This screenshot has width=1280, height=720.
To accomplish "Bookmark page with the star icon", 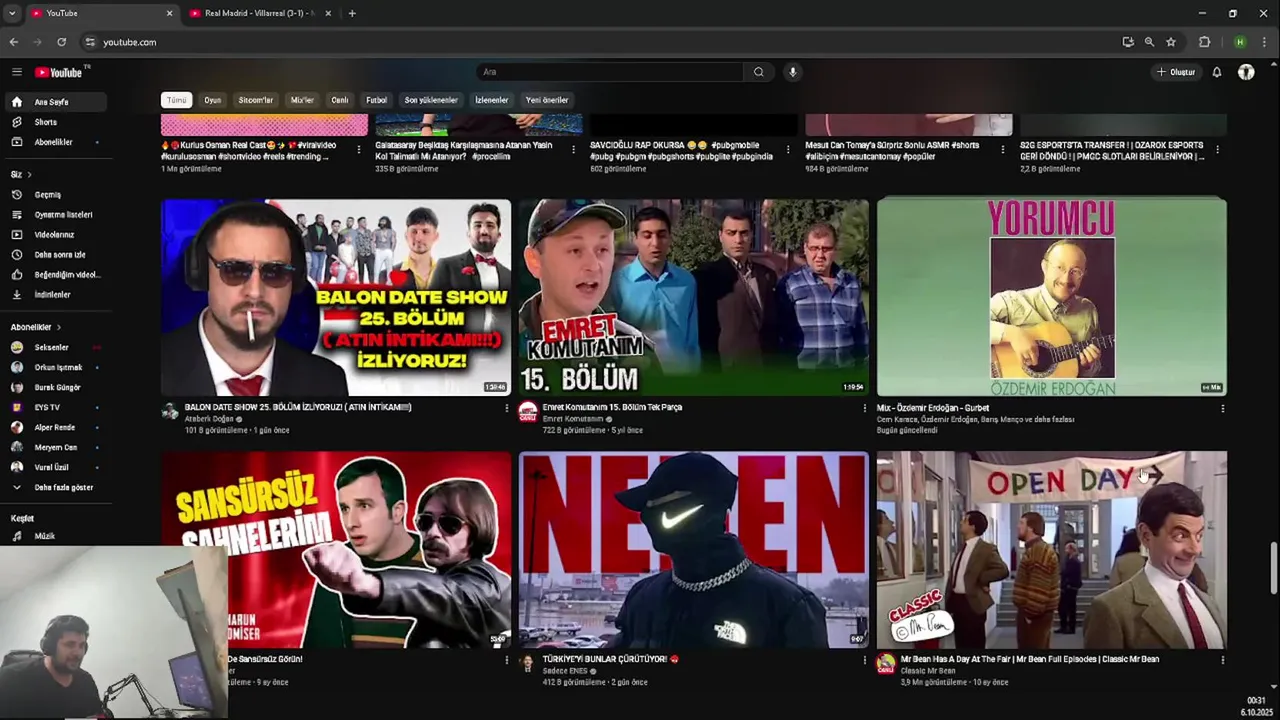I will click(1171, 42).
